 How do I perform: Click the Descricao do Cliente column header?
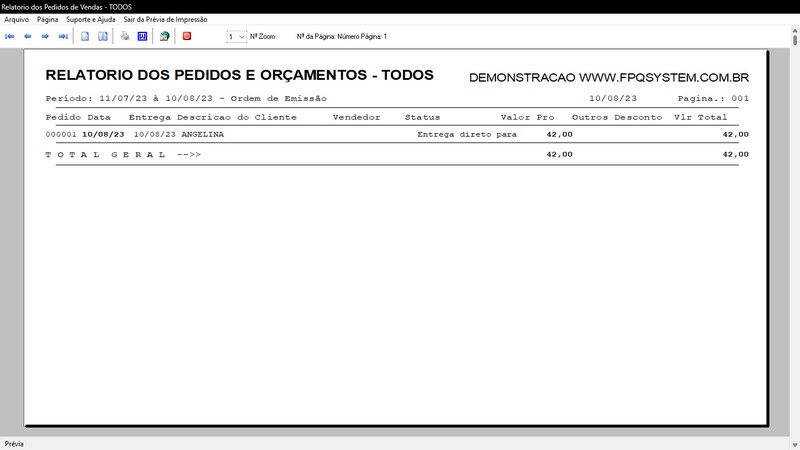pos(237,117)
